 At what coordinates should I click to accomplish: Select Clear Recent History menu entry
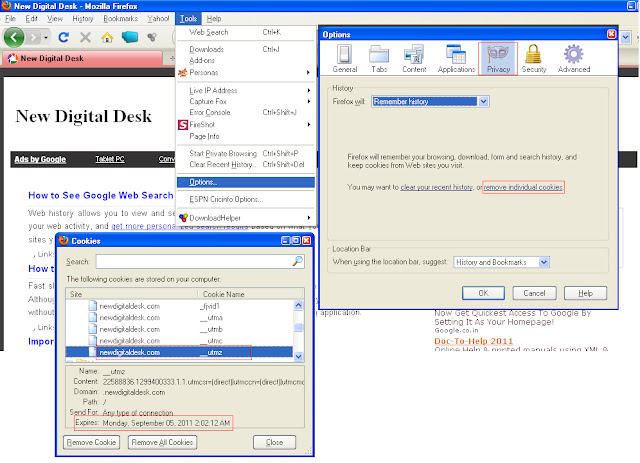pyautogui.click(x=246, y=165)
